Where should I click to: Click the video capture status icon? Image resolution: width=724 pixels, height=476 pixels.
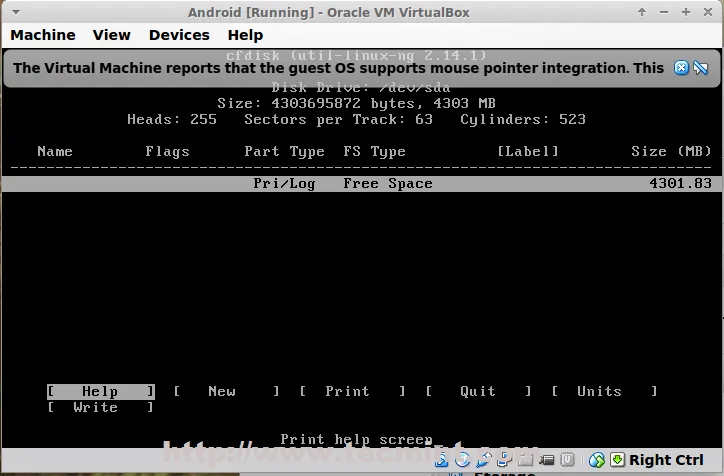tap(546, 460)
